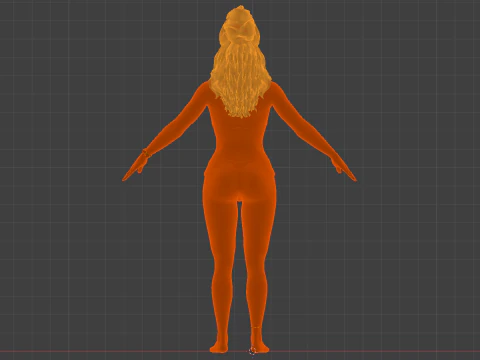Click the 3D cursor near the feet
480x360 pixels.
pyautogui.click(x=252, y=350)
